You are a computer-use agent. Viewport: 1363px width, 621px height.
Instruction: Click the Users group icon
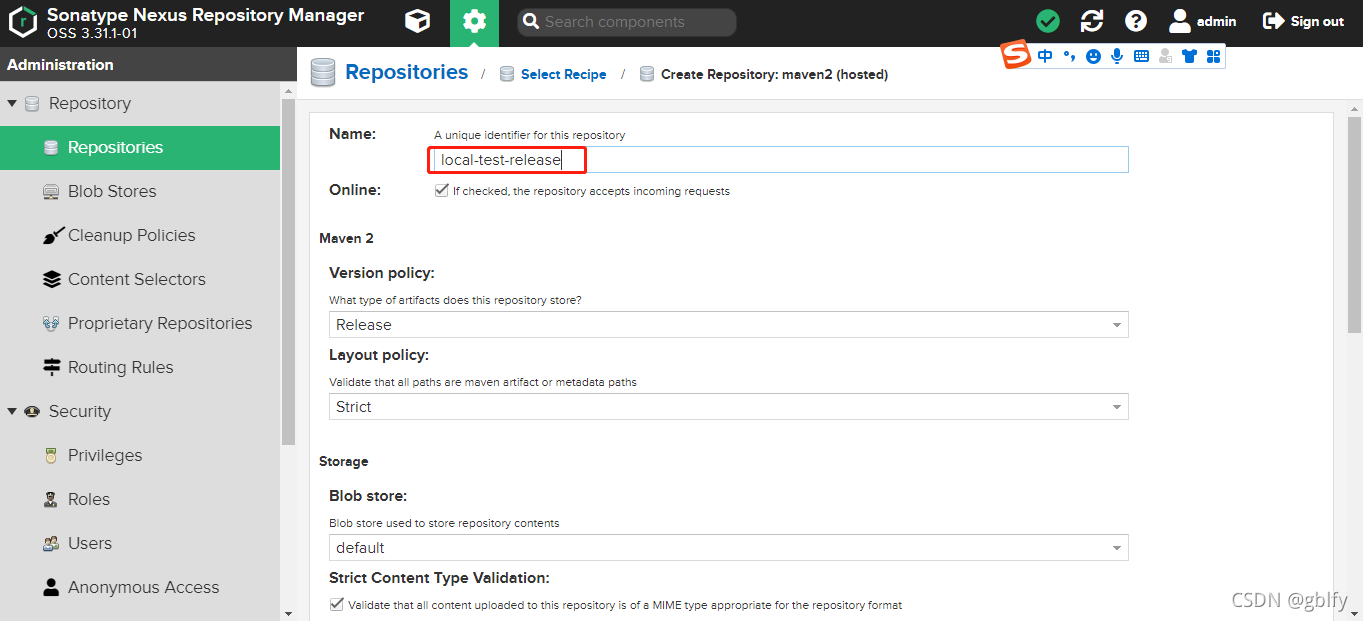point(51,543)
